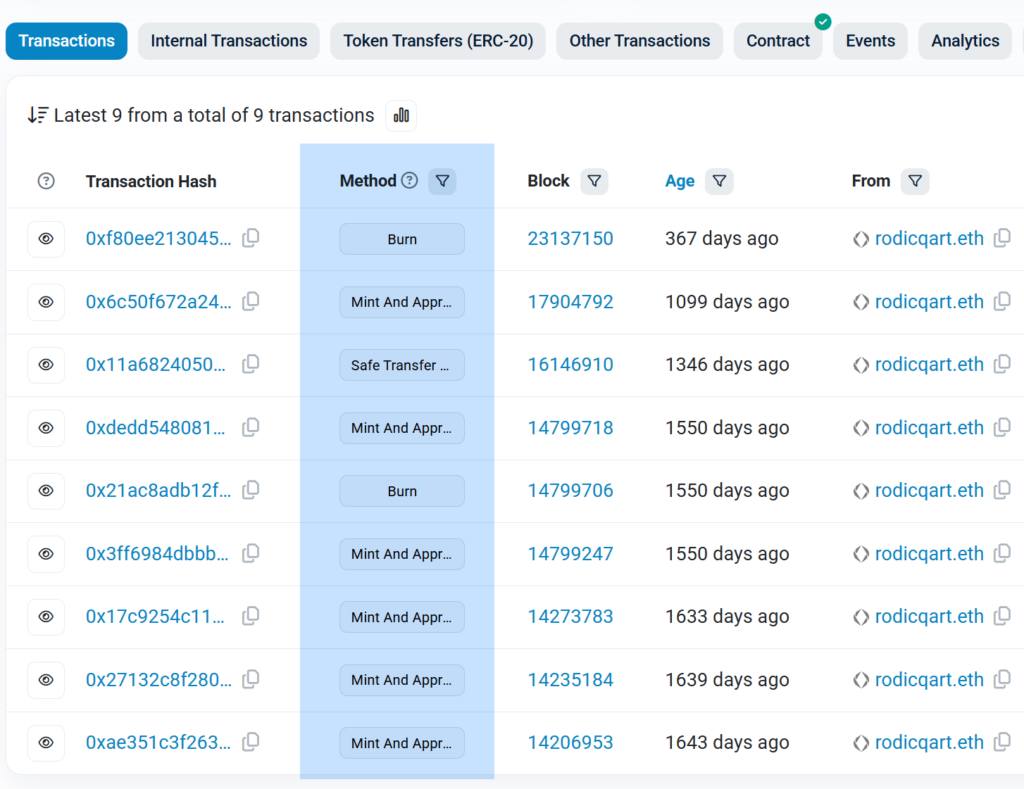This screenshot has width=1024, height=789.
Task: Click the Transaction Hash column header
Action: [151, 181]
